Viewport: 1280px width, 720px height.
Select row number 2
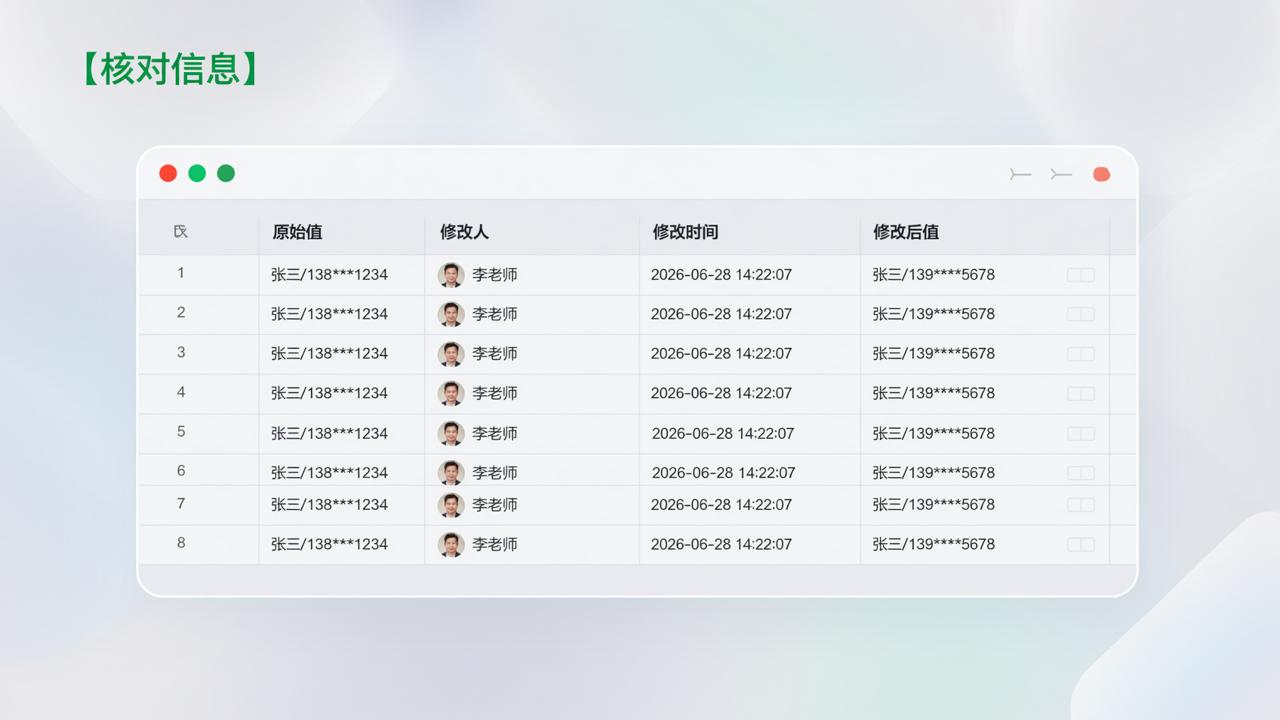[x=181, y=313]
